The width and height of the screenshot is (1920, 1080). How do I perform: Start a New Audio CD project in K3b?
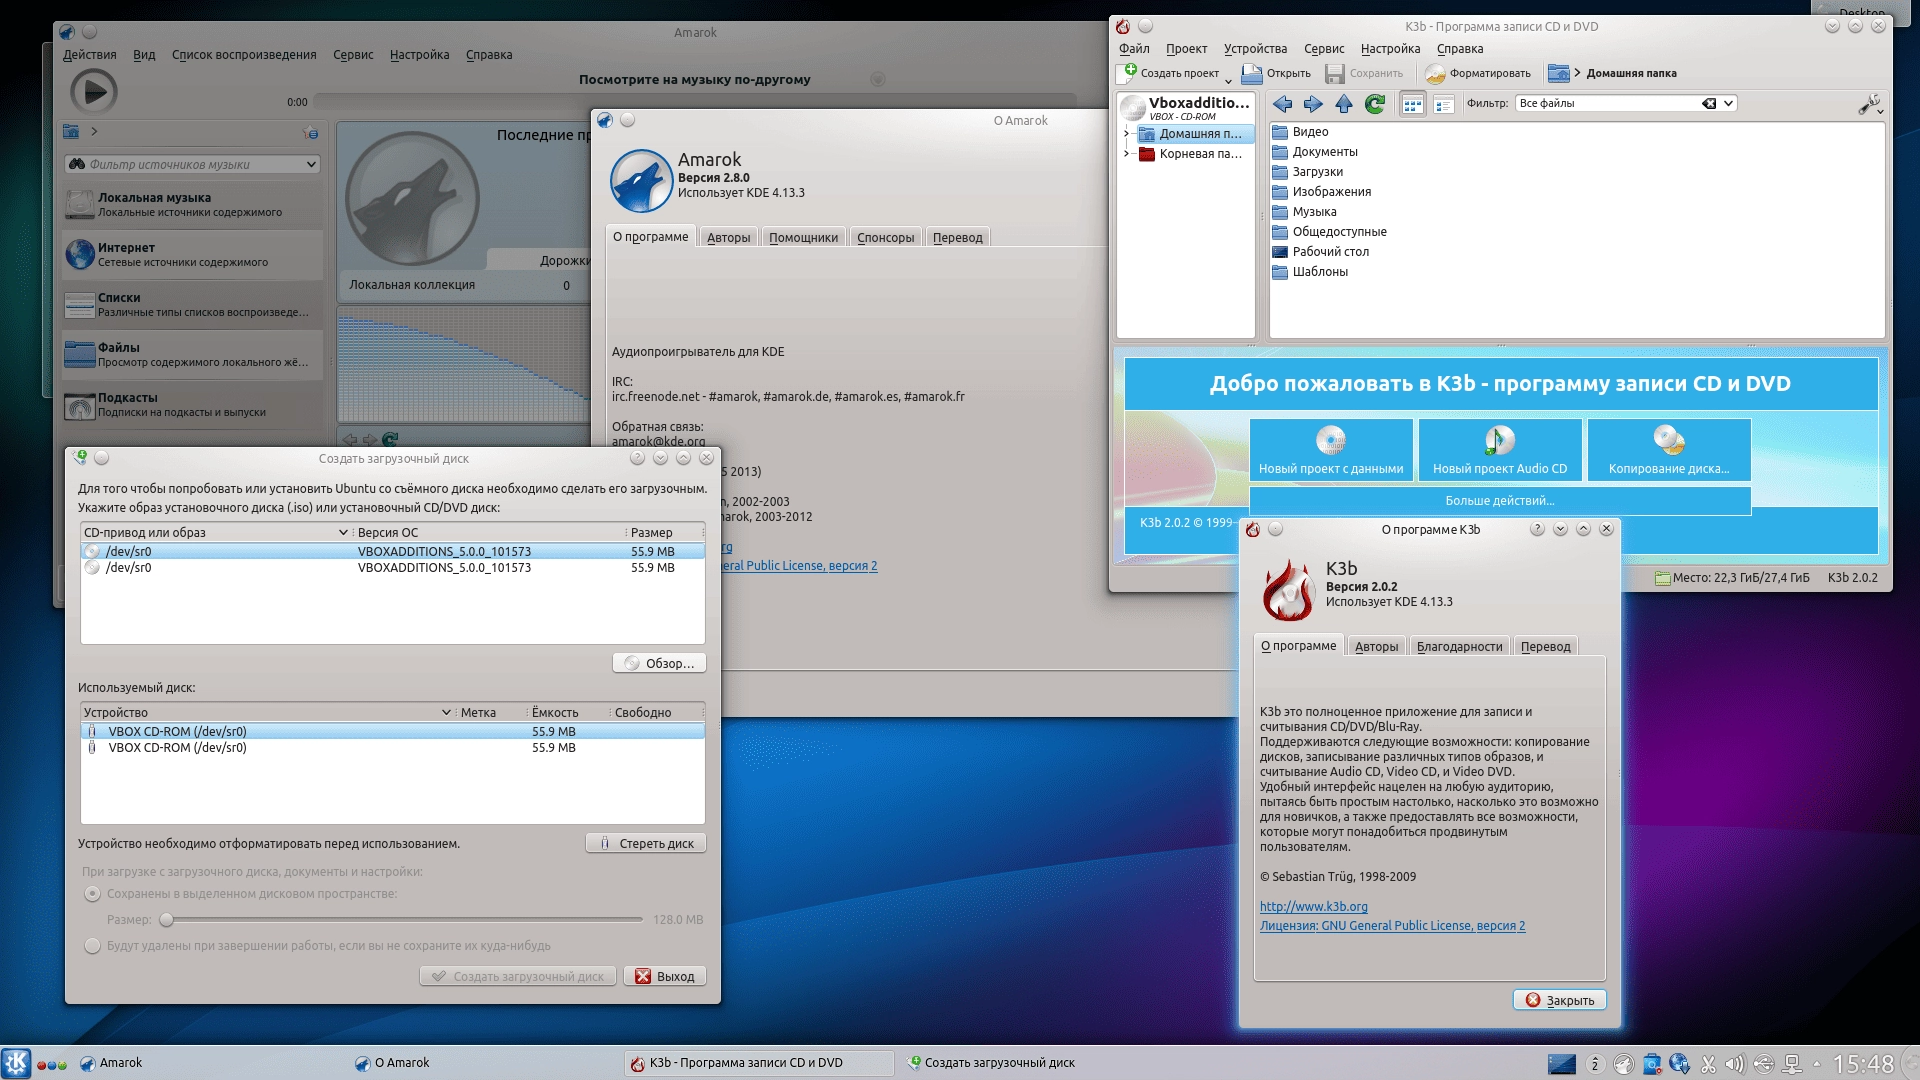coord(1500,449)
